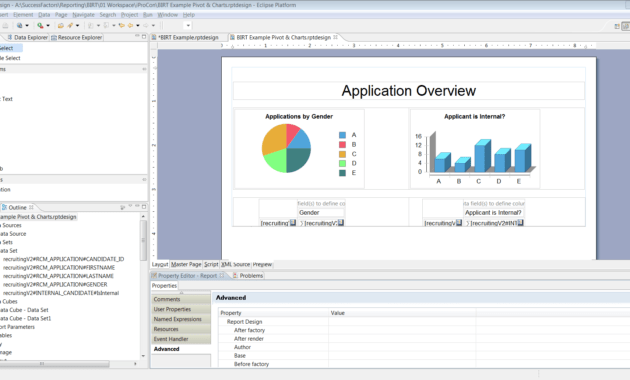Click the open perspective icon top right
630x380 pixels.
[x=617, y=26]
